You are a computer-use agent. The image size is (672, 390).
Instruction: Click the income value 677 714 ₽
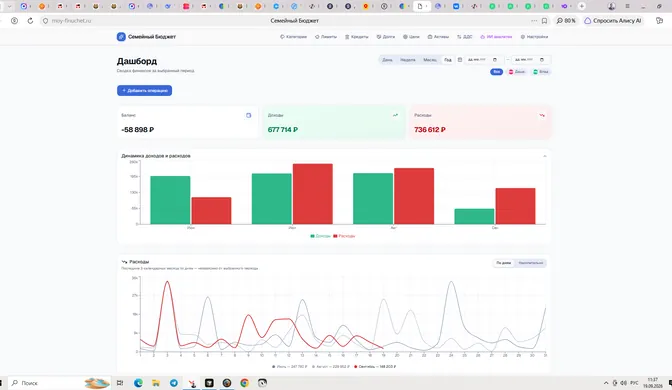[x=283, y=129]
